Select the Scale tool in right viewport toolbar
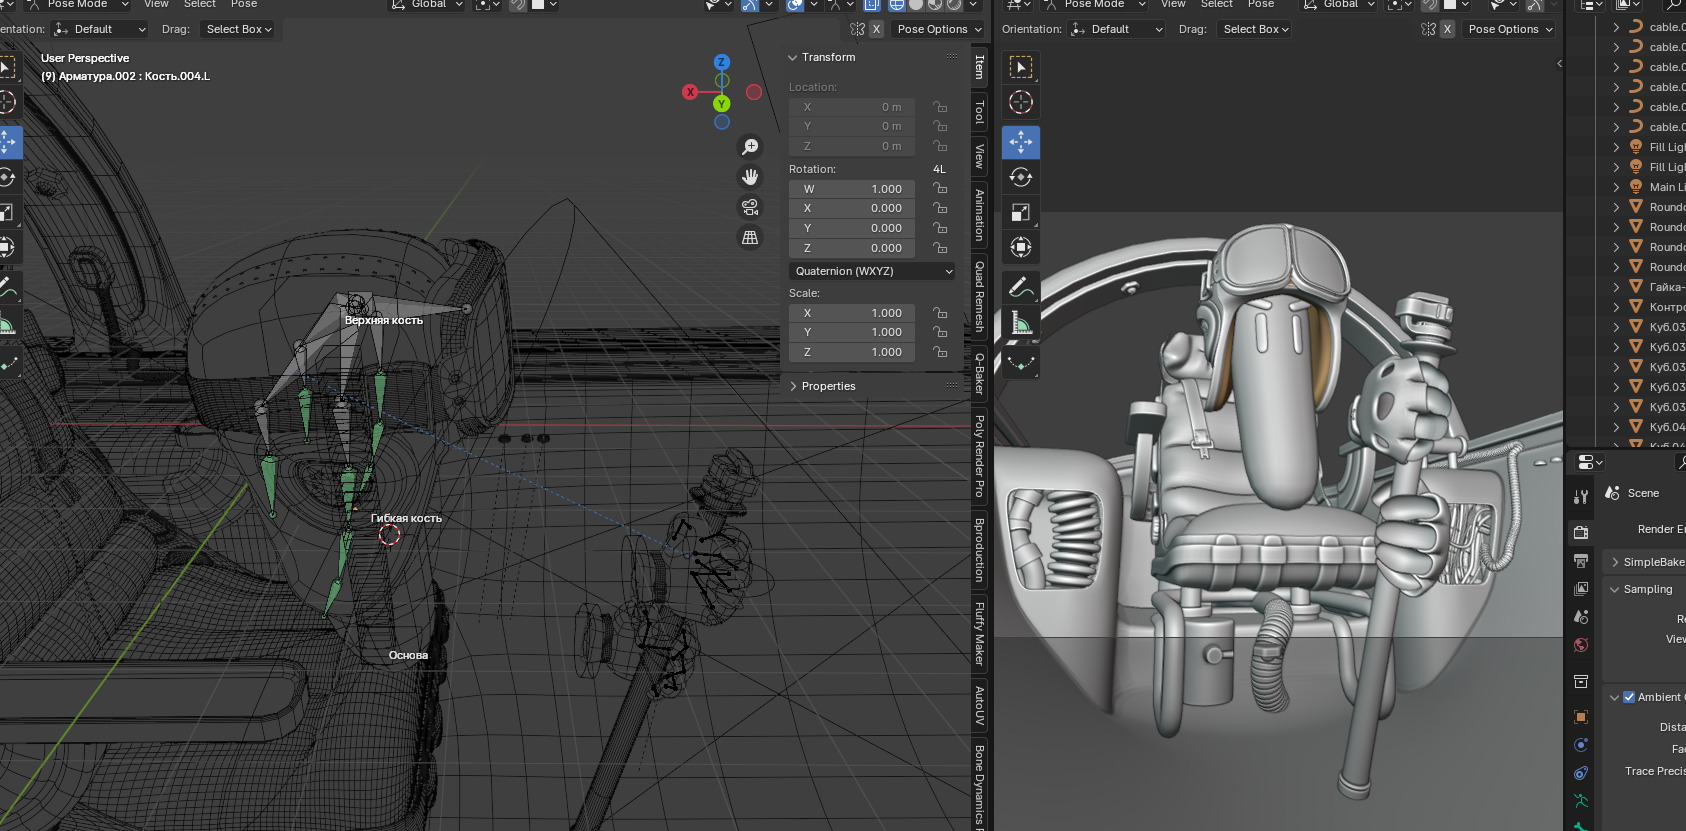 (x=1021, y=212)
